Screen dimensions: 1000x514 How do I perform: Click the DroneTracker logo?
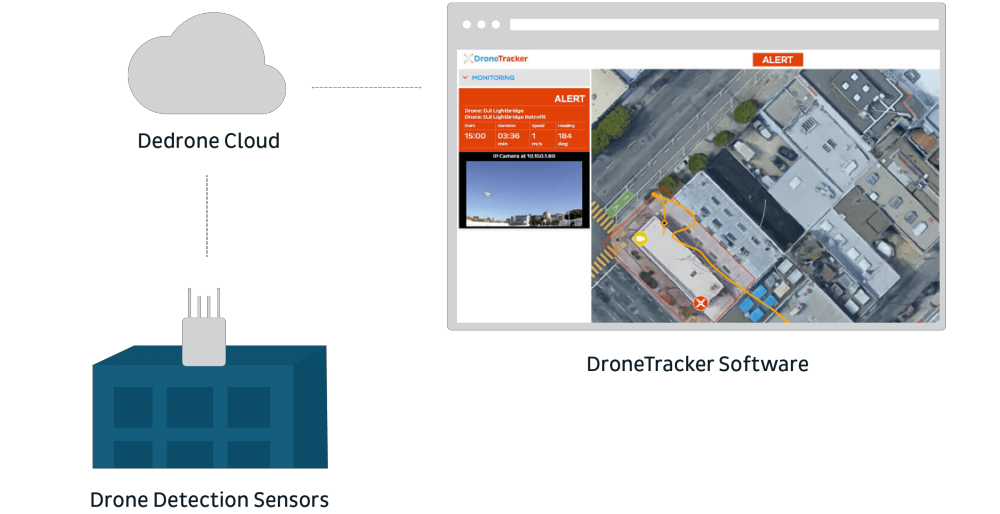tap(495, 59)
